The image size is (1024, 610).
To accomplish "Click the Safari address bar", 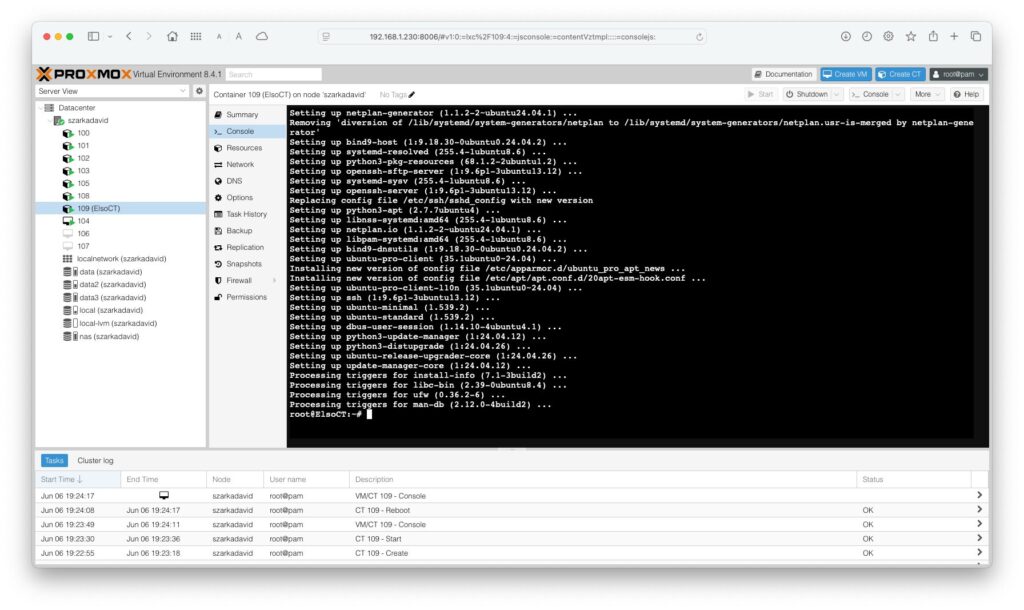I will (513, 37).
